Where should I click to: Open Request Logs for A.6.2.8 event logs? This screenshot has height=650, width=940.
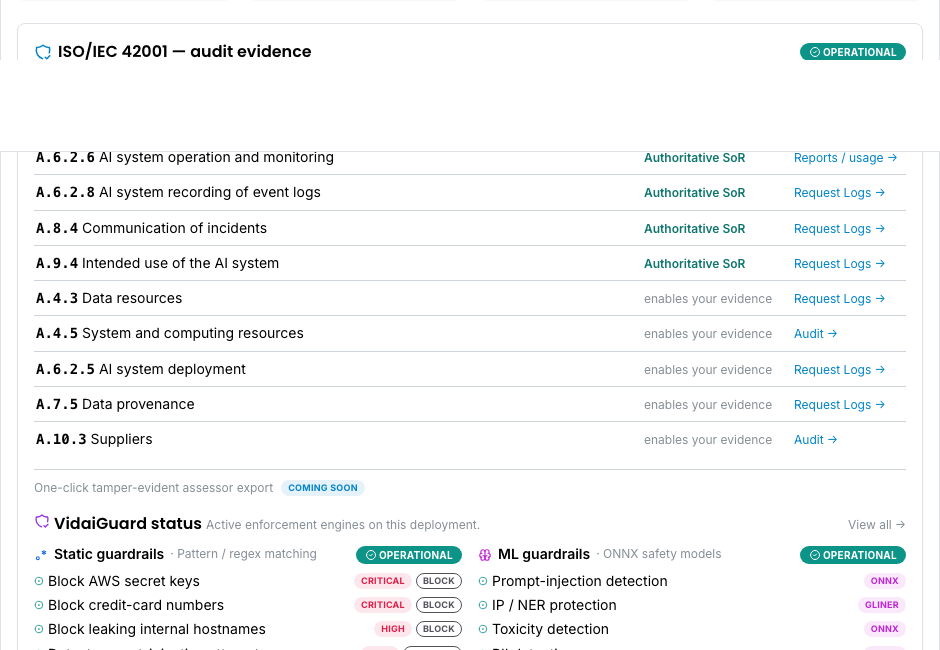pos(839,192)
